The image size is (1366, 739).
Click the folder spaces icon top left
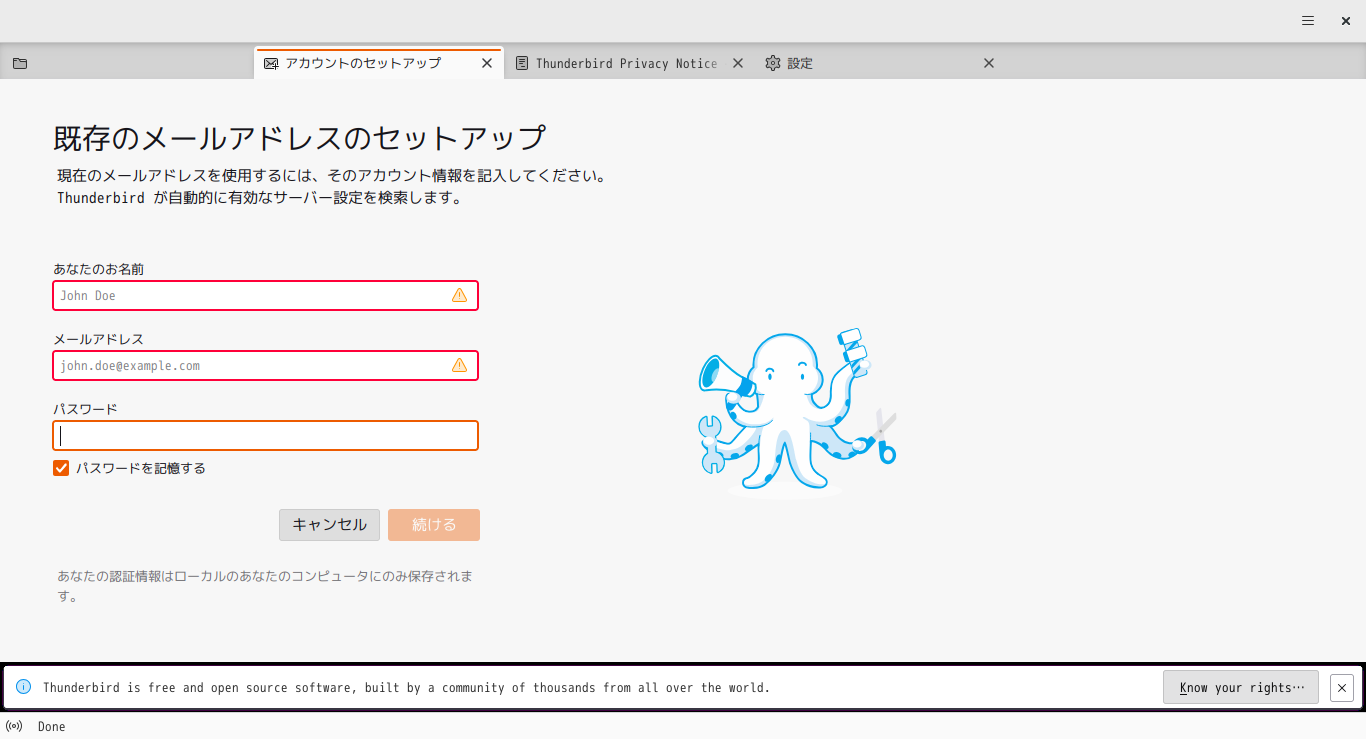pyautogui.click(x=20, y=62)
